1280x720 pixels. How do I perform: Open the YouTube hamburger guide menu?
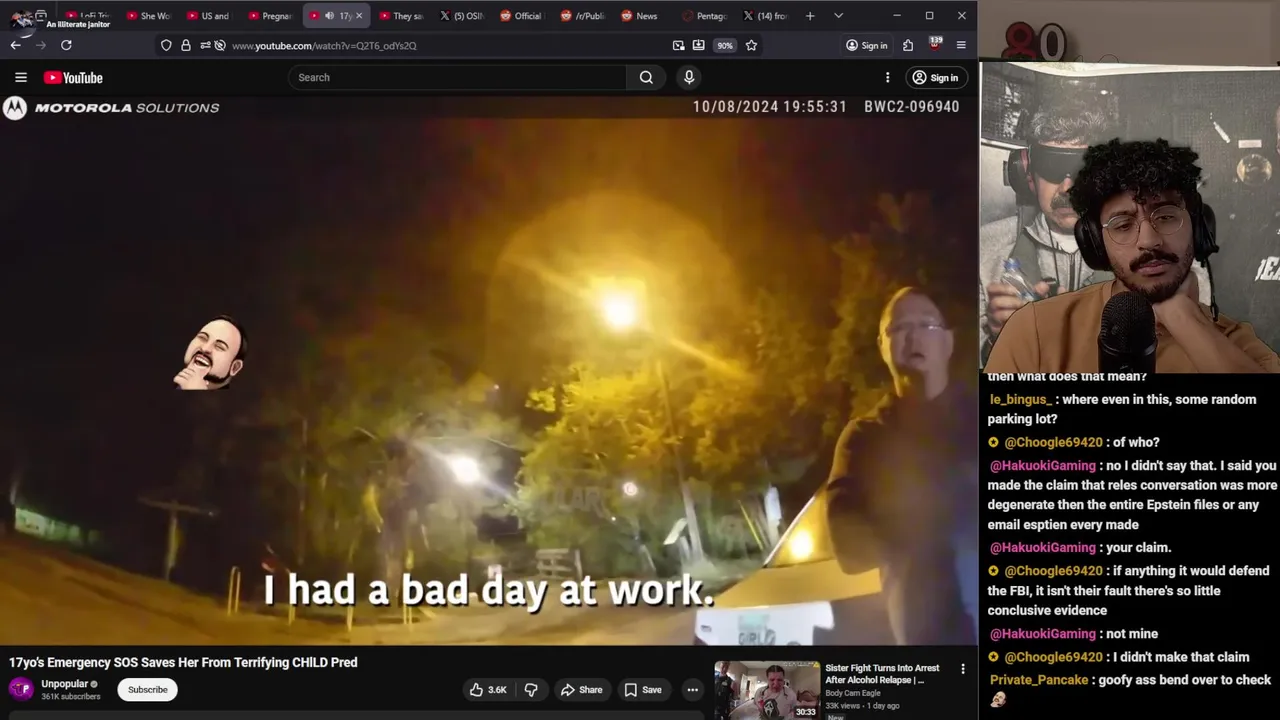pyautogui.click(x=20, y=77)
